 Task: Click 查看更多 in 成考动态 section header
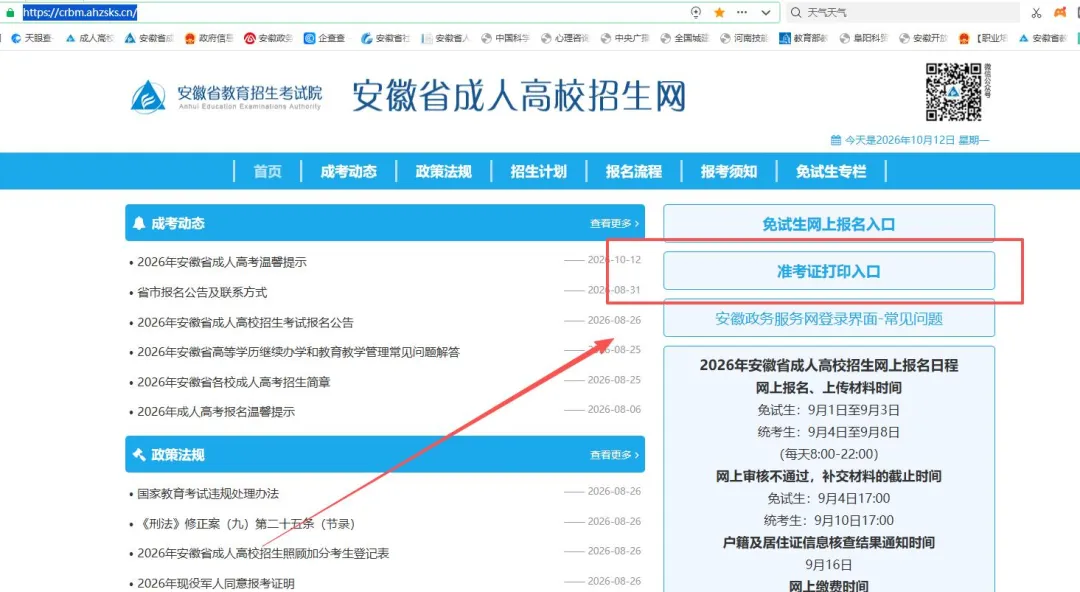[x=614, y=223]
